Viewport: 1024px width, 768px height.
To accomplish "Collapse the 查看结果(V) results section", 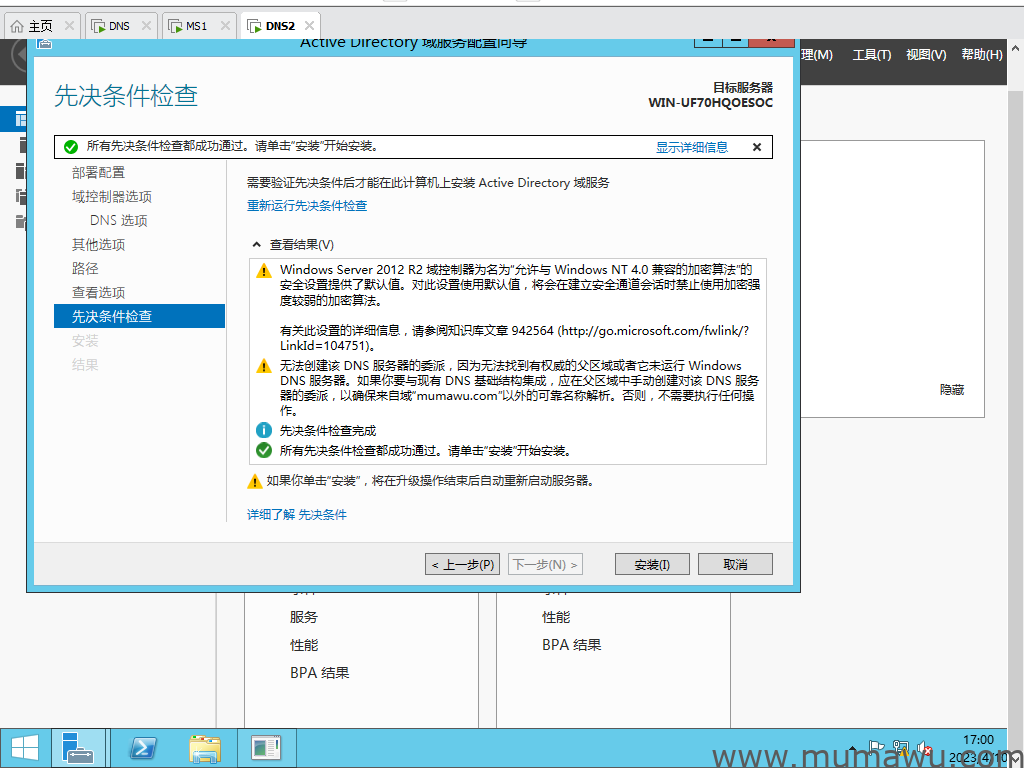I will coord(257,245).
